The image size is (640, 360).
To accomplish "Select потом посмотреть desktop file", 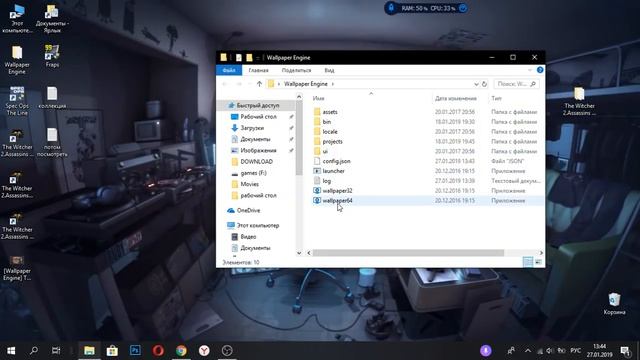I will [52, 142].
